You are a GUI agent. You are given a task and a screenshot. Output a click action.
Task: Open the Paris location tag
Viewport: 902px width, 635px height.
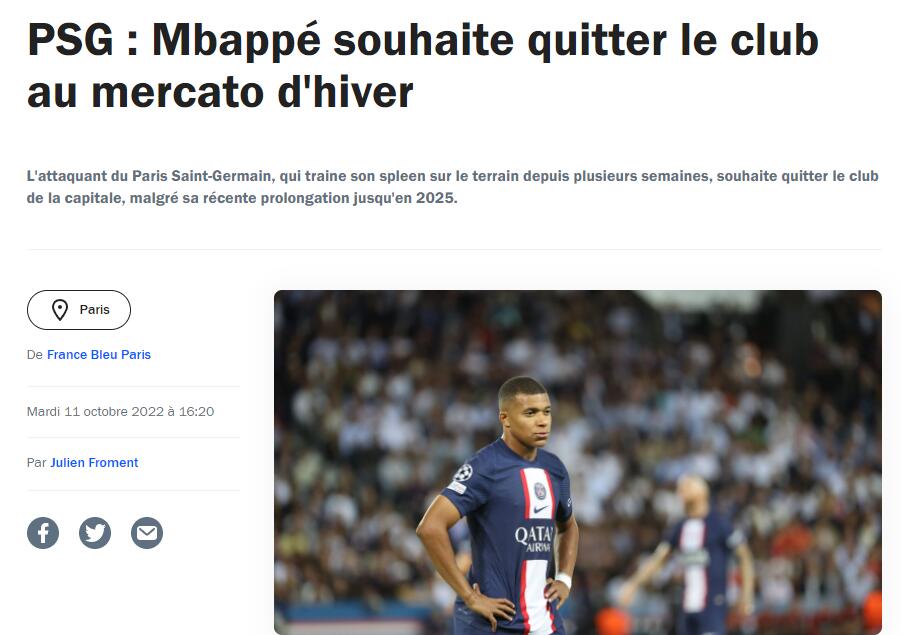(79, 310)
